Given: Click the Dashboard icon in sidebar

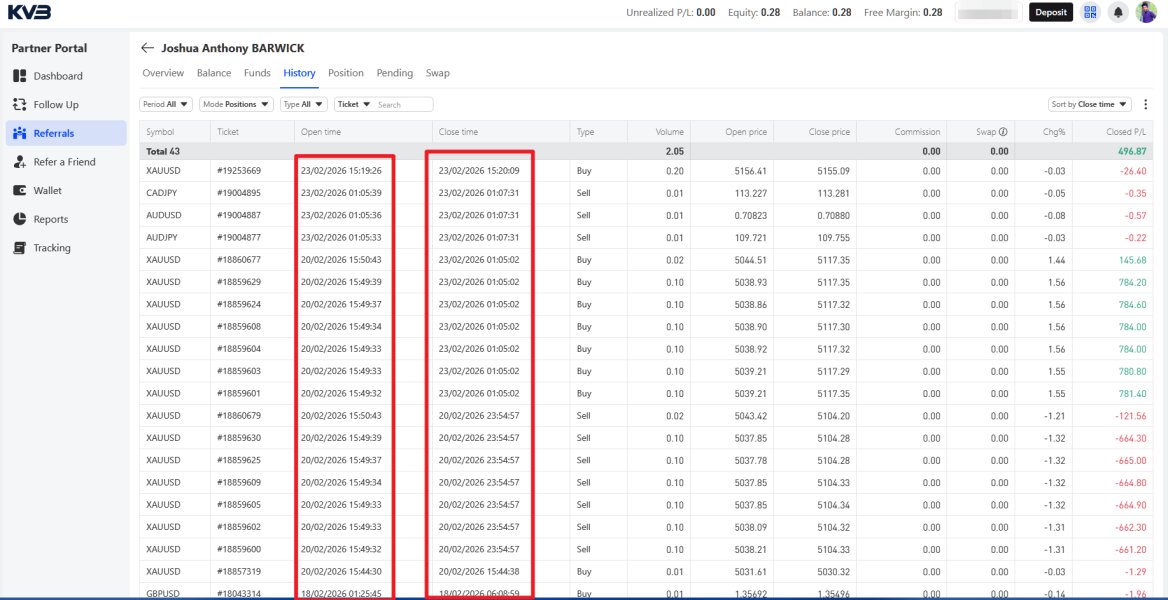Looking at the screenshot, I should pos(20,76).
